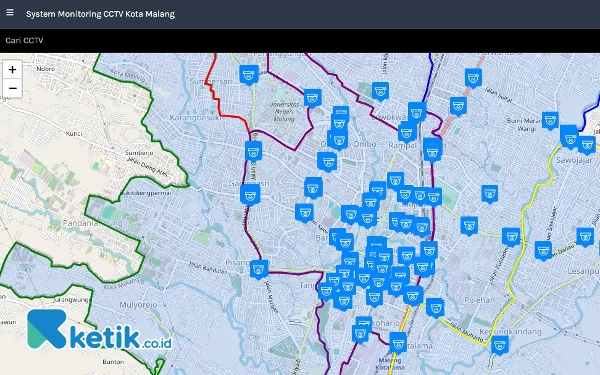Image resolution: width=600 pixels, height=375 pixels.
Task: Open the CCTV marker at Gadingkasri
Action: (250, 194)
